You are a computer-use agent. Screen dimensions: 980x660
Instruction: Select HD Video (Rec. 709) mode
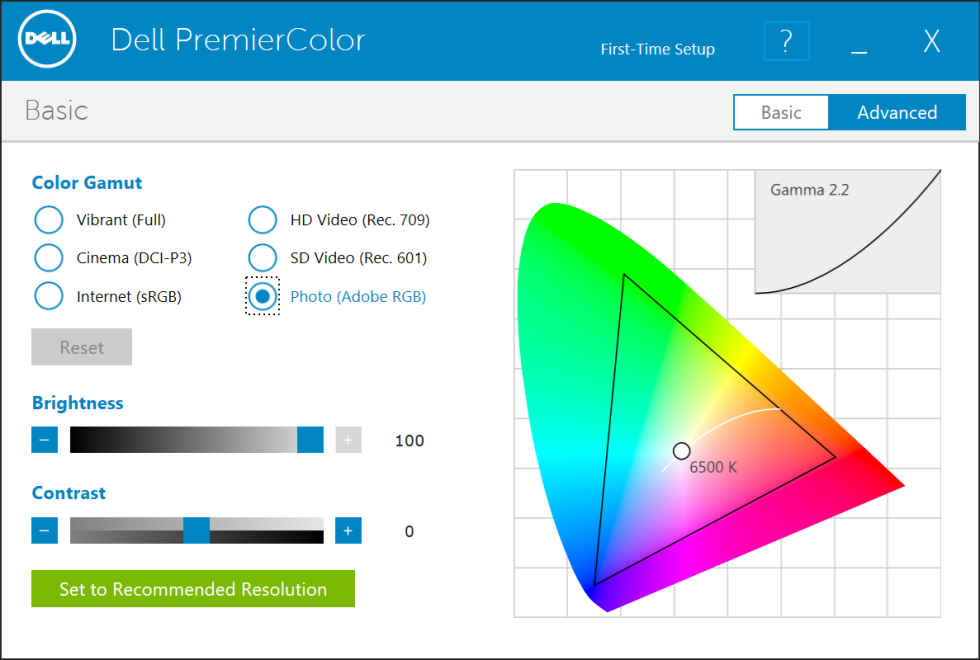262,219
